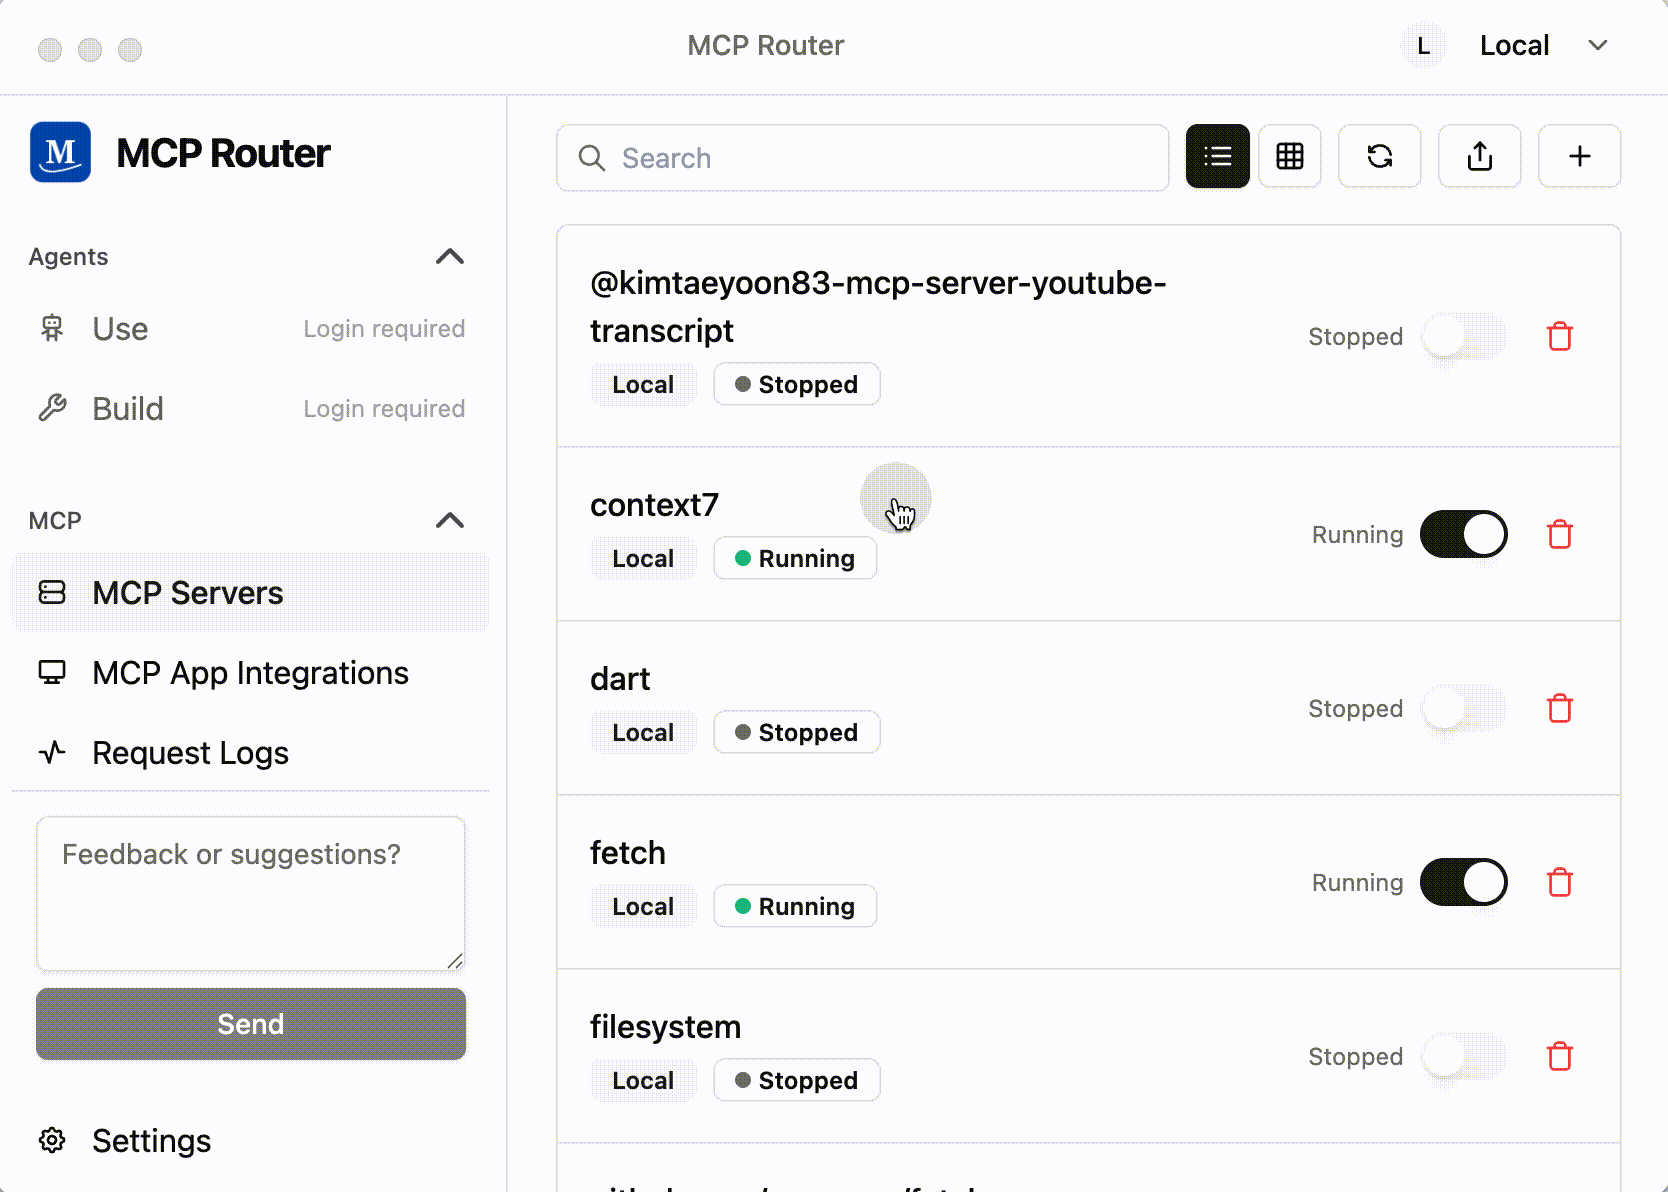Screen dimensions: 1668x1192
Task: Disable the context7 server toggle
Action: (x=1463, y=535)
